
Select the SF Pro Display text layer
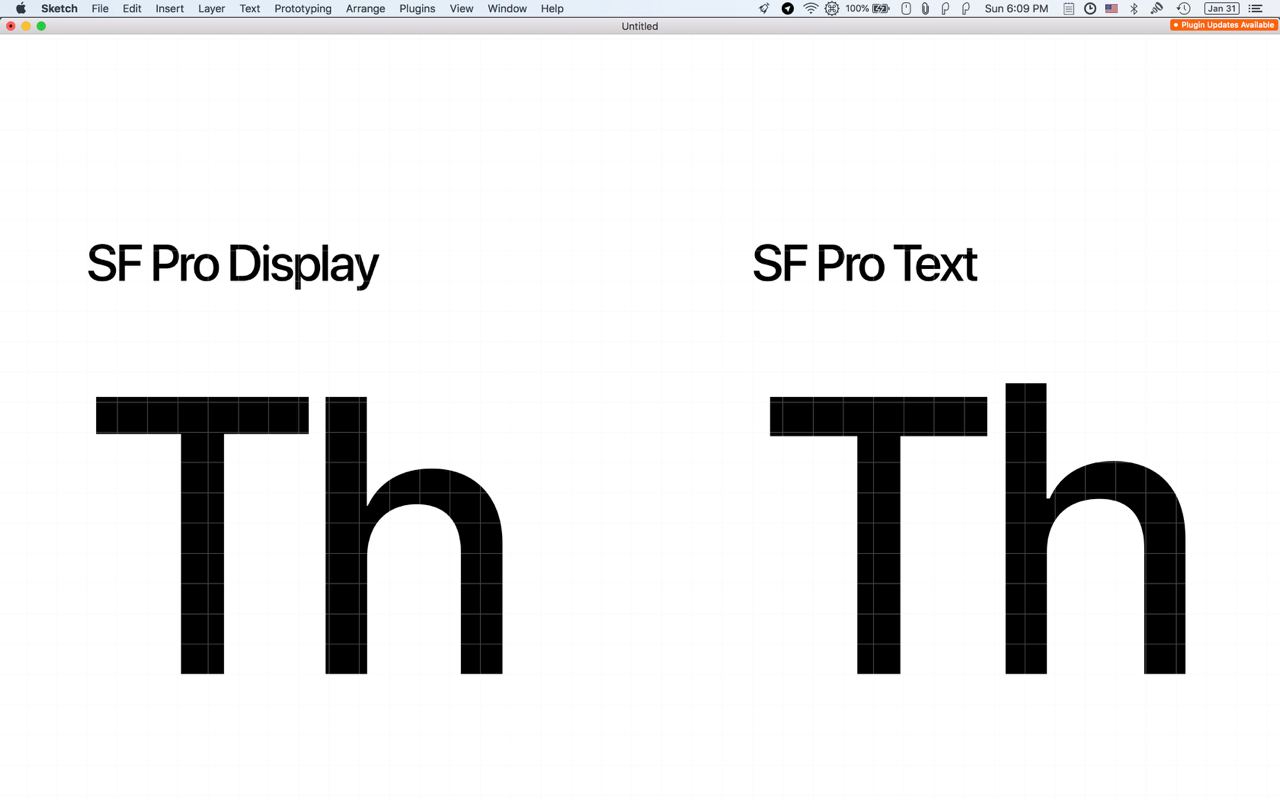[233, 265]
